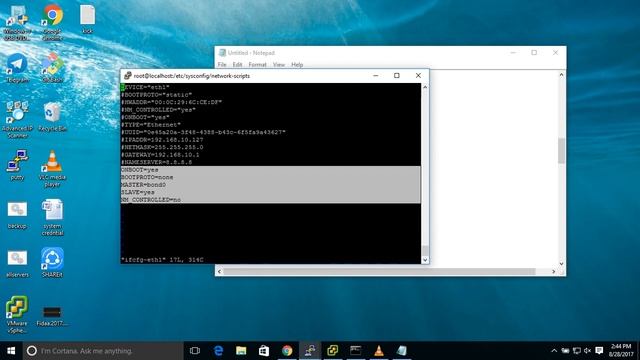Switch to Notepad in the taskbar
The width and height of the screenshot is (640, 360).
point(402,351)
